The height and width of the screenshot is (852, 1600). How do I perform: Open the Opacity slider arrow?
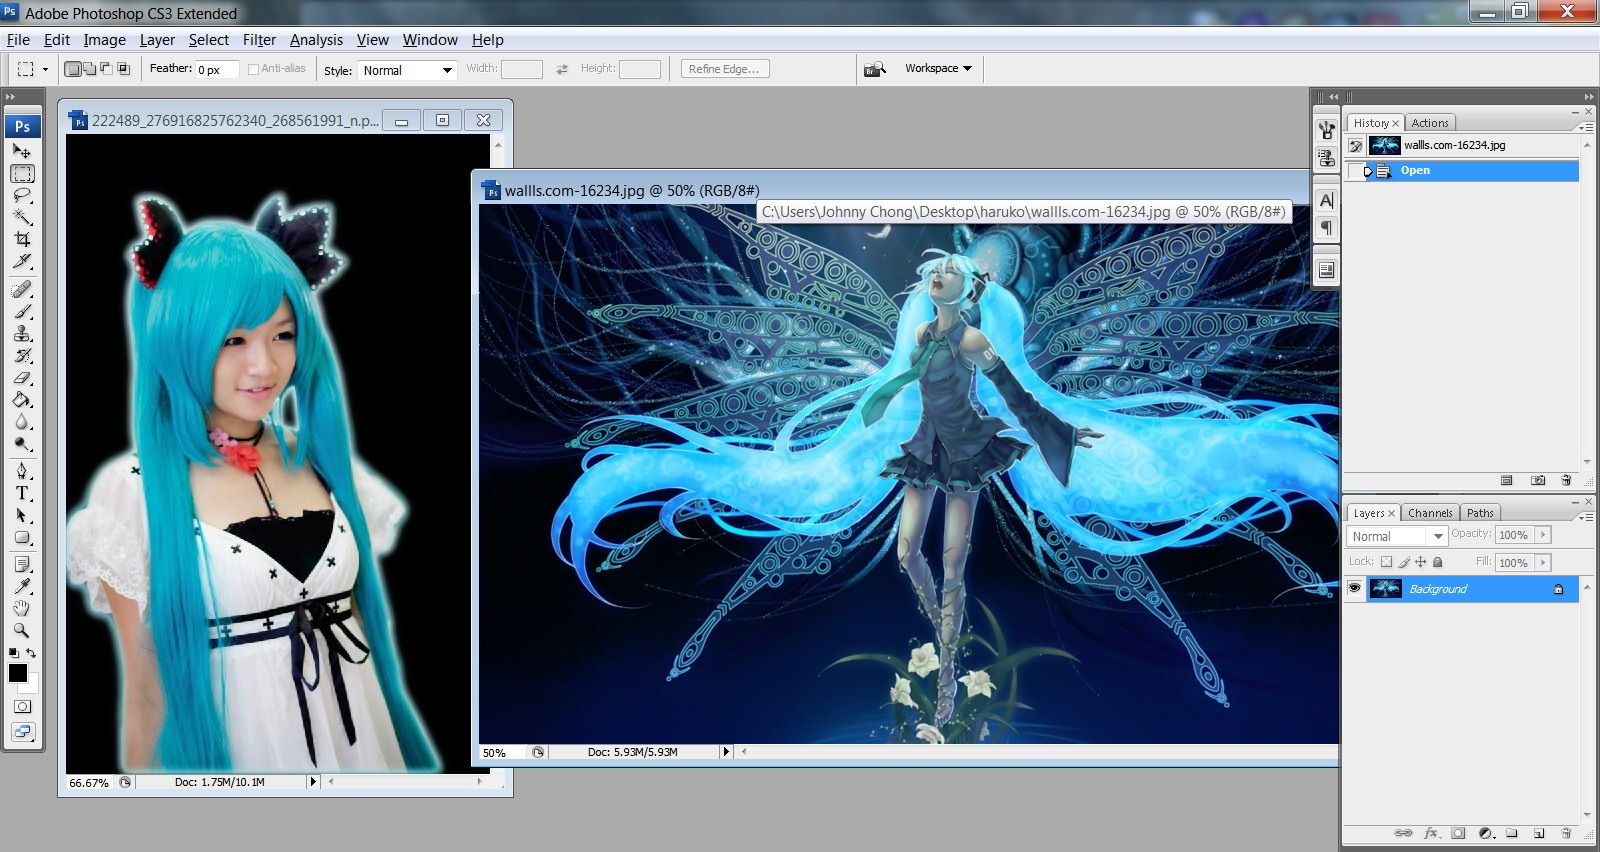click(1543, 535)
